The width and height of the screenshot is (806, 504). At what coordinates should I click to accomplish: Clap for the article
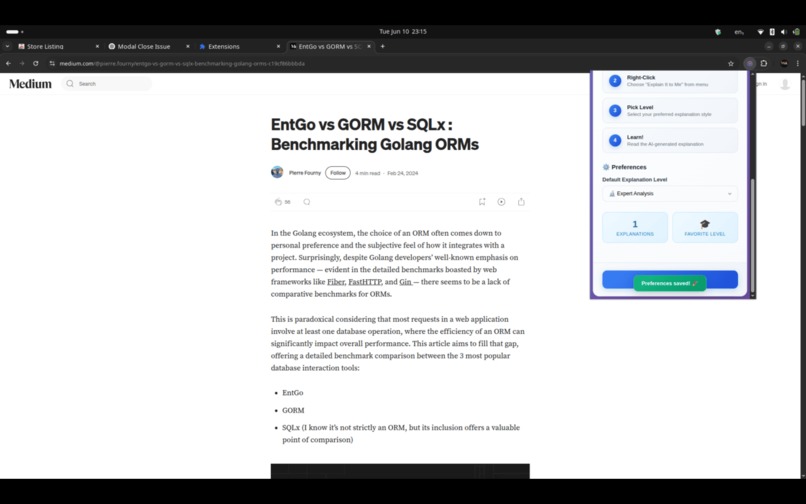pyautogui.click(x=278, y=202)
